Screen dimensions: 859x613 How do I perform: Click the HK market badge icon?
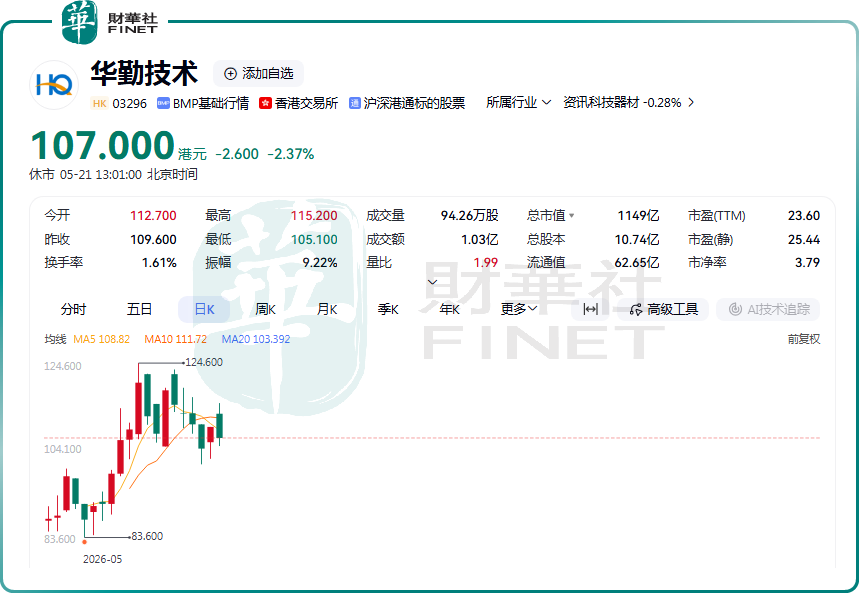point(99,104)
